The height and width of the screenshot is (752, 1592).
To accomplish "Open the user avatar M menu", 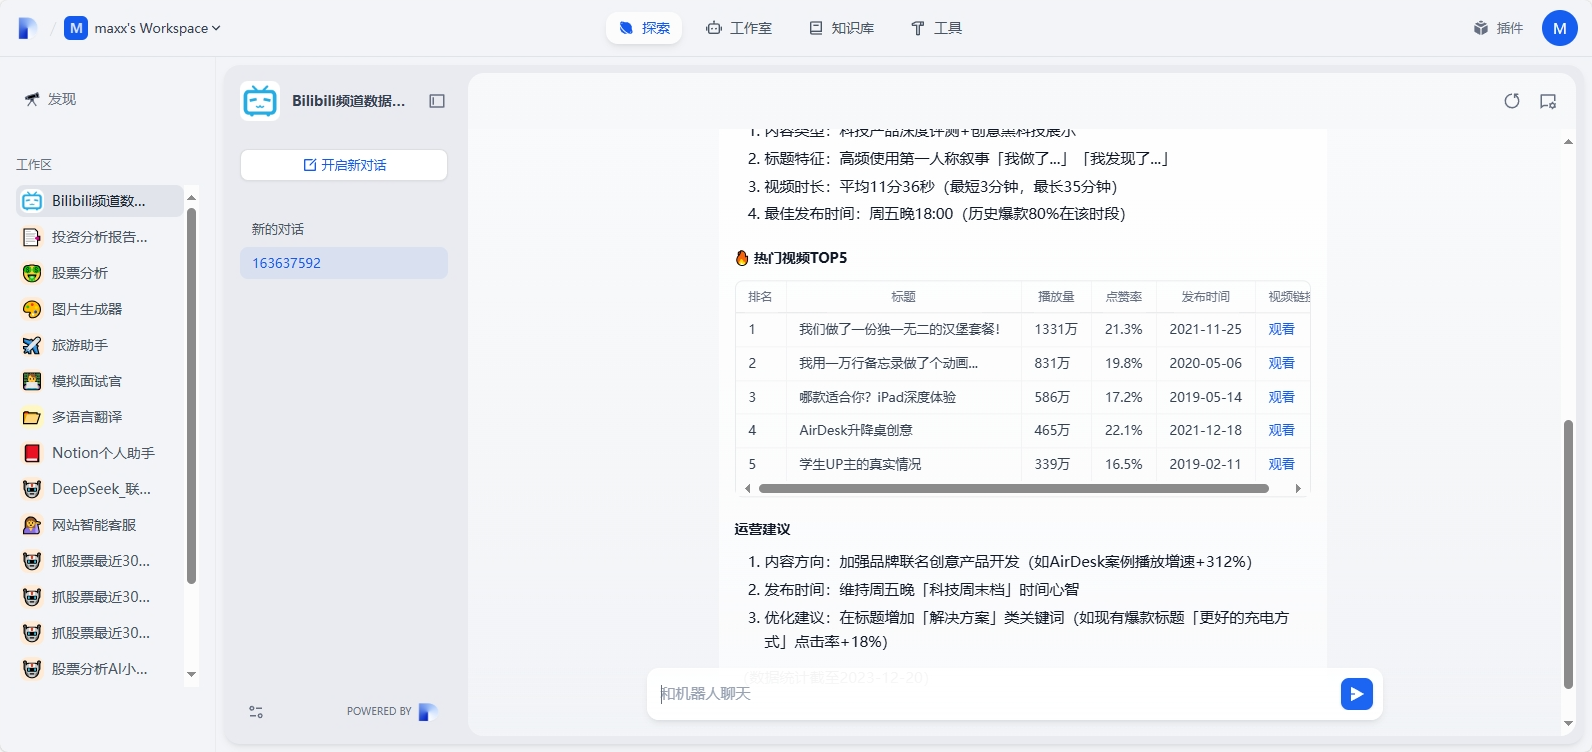I will click(x=1560, y=28).
